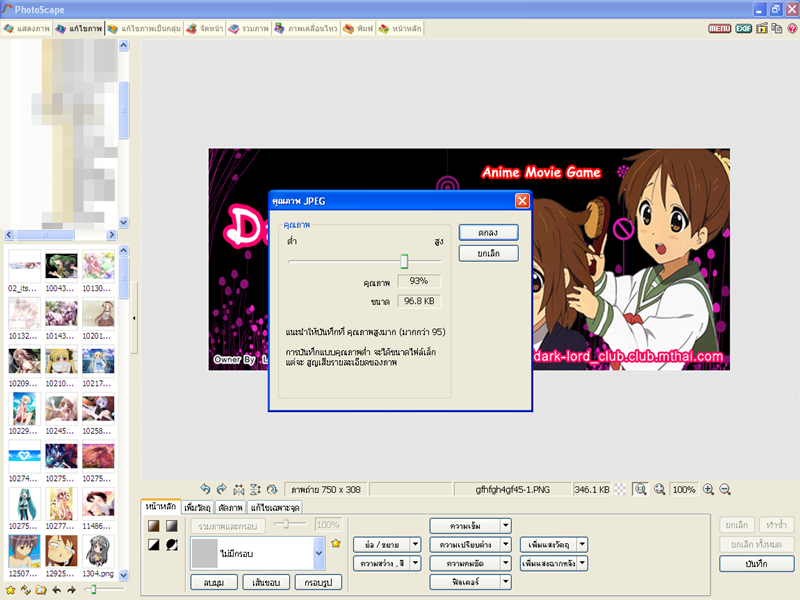Apply the sepia tone icon
Image resolution: width=800 pixels, height=600 pixels.
click(x=154, y=526)
